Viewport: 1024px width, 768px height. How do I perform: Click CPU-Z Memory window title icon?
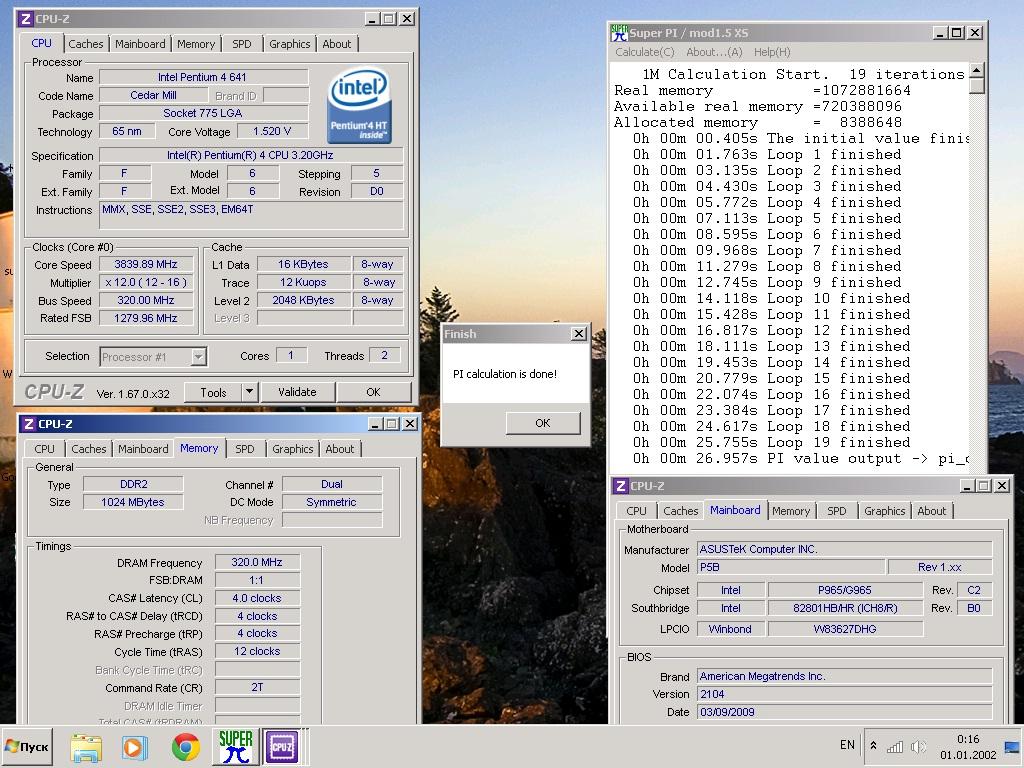click(x=28, y=424)
